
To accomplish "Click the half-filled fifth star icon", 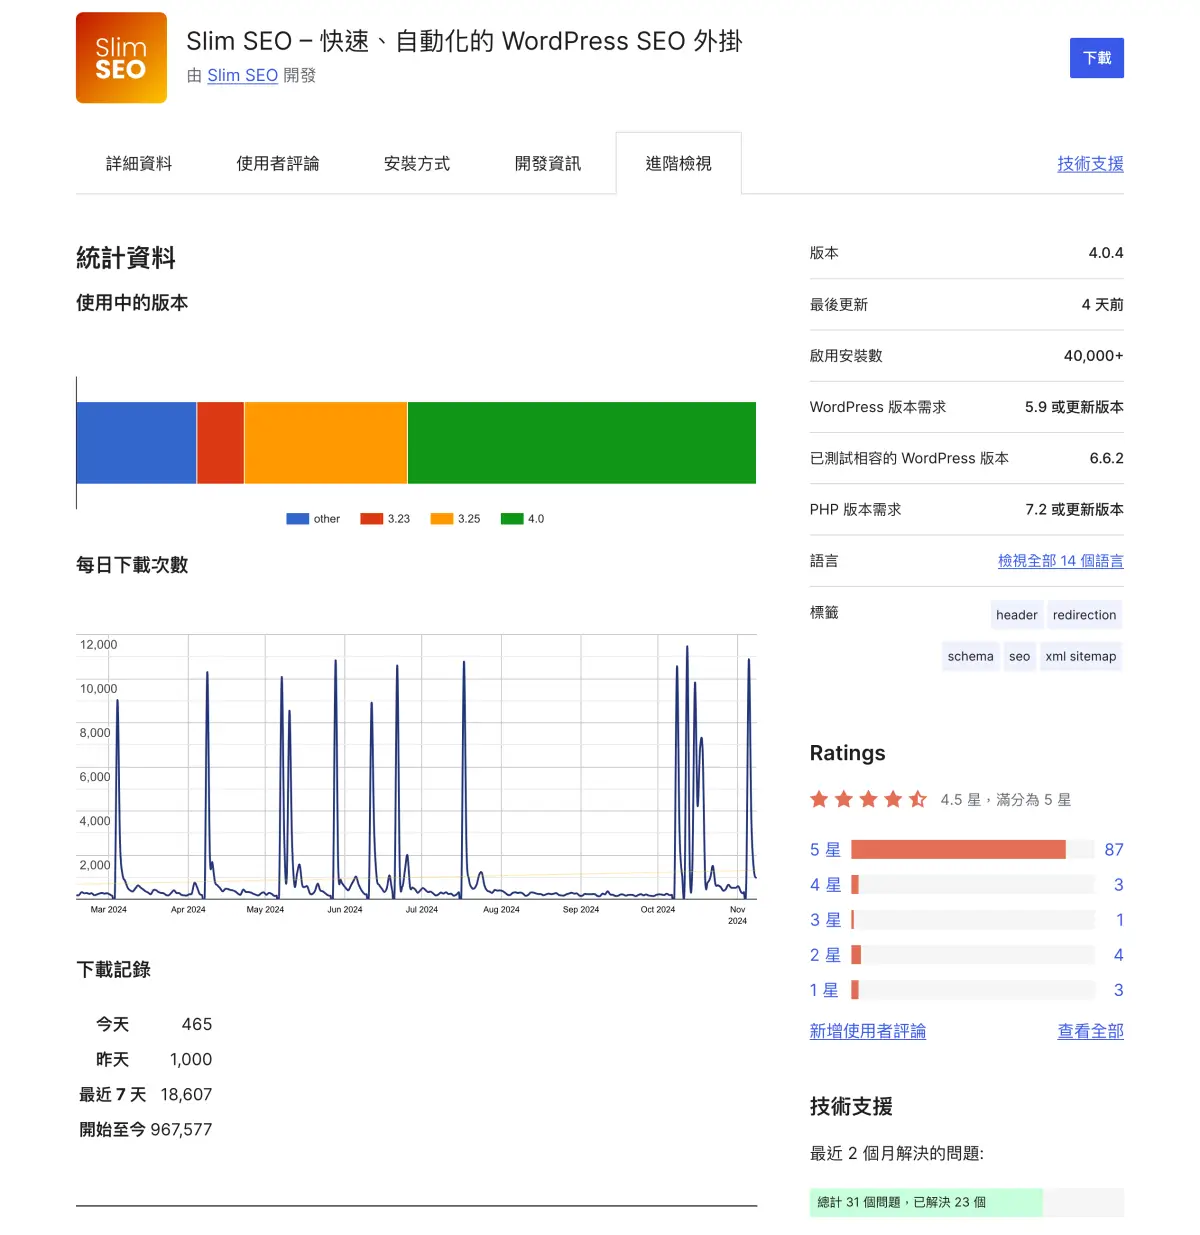I will coord(918,799).
